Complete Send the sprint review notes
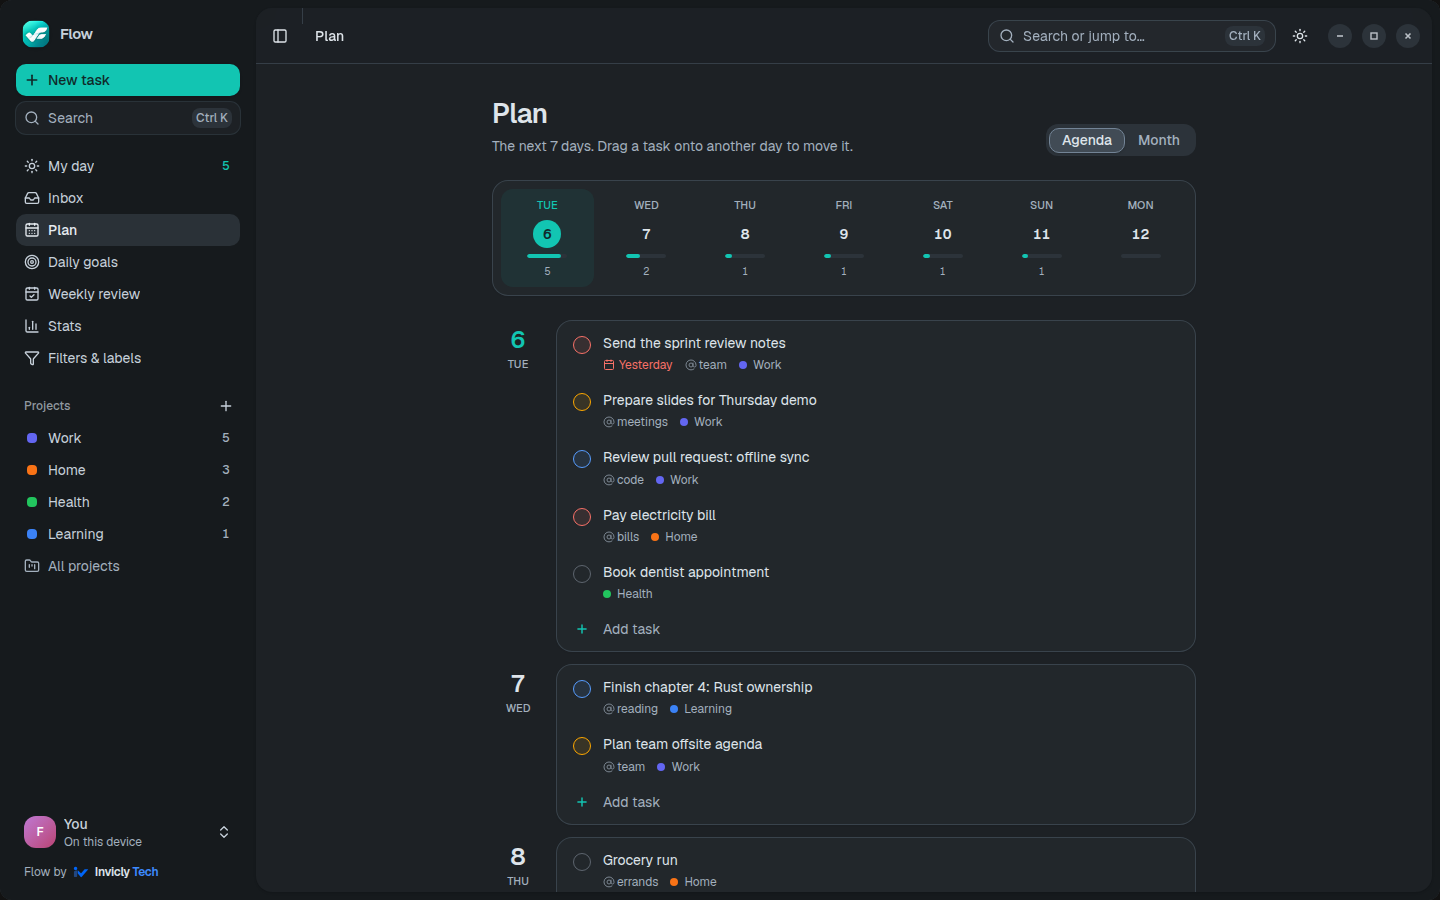 [x=582, y=345]
